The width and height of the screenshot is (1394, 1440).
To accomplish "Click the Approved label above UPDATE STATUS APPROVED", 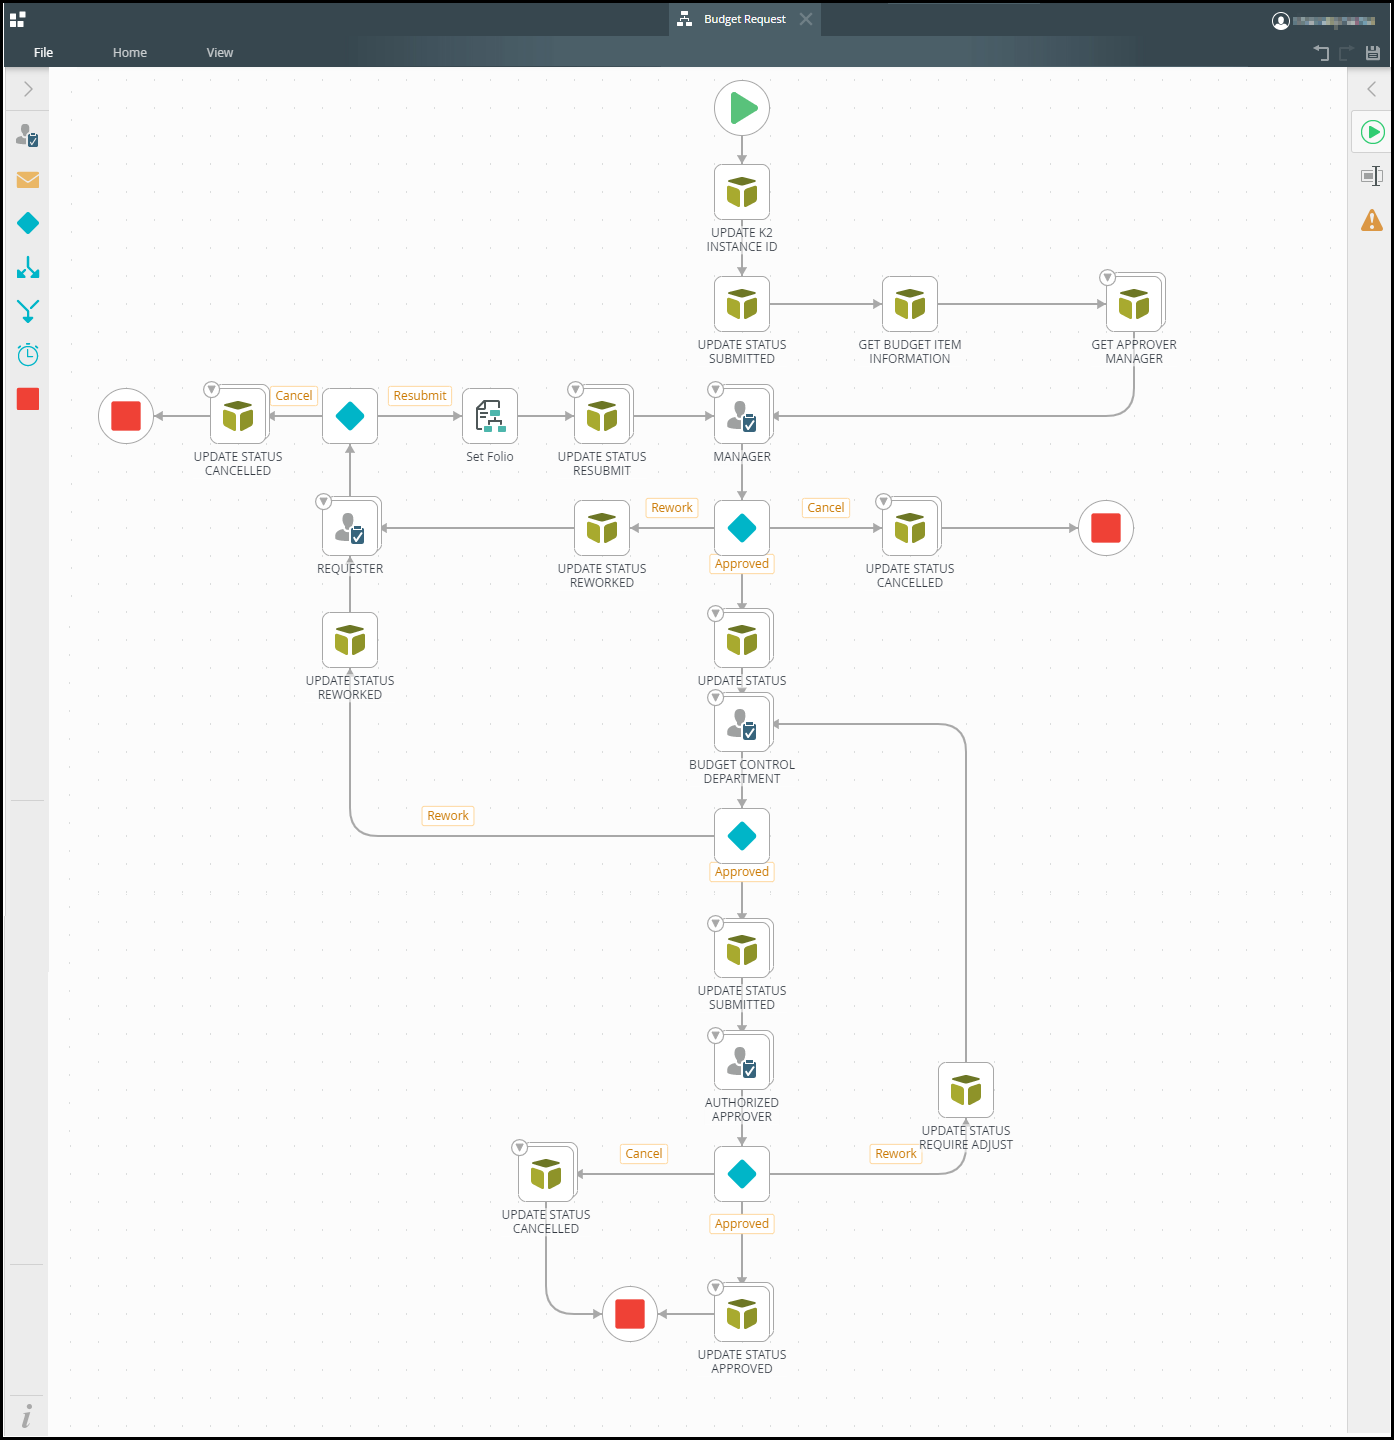I will [742, 1224].
